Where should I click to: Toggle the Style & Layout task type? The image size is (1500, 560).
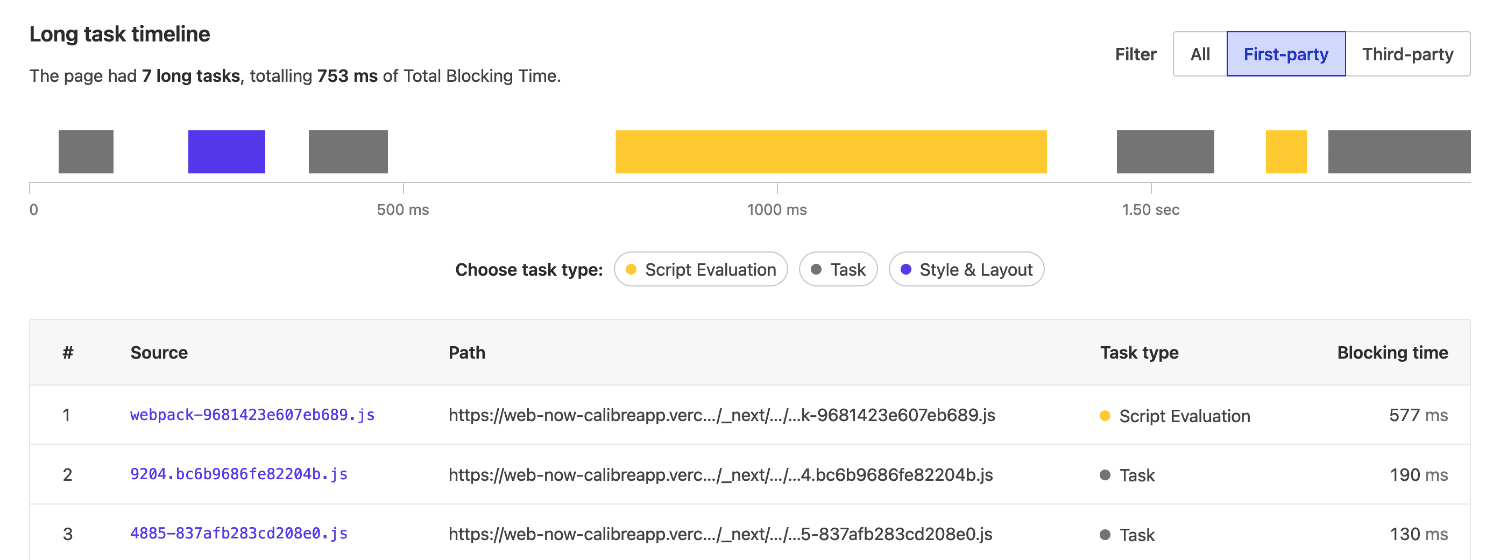[966, 270]
